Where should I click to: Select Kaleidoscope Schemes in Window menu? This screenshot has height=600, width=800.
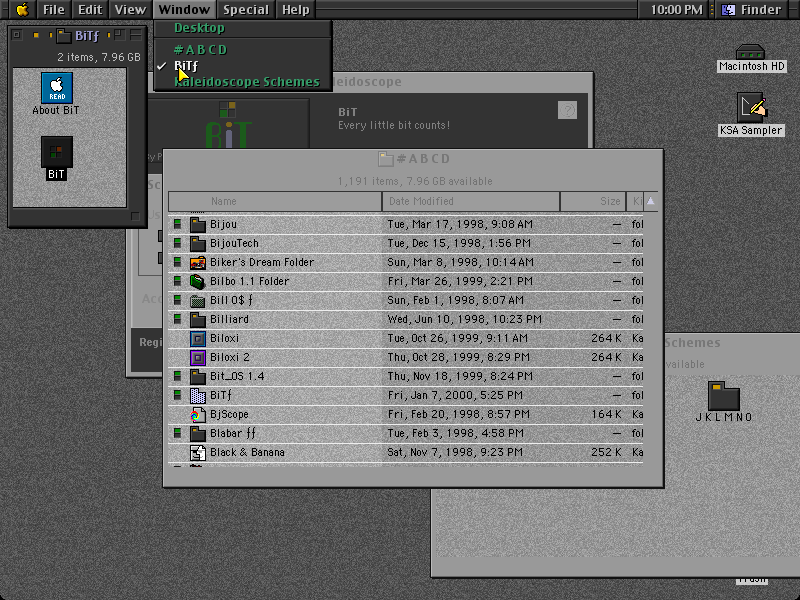(247, 82)
